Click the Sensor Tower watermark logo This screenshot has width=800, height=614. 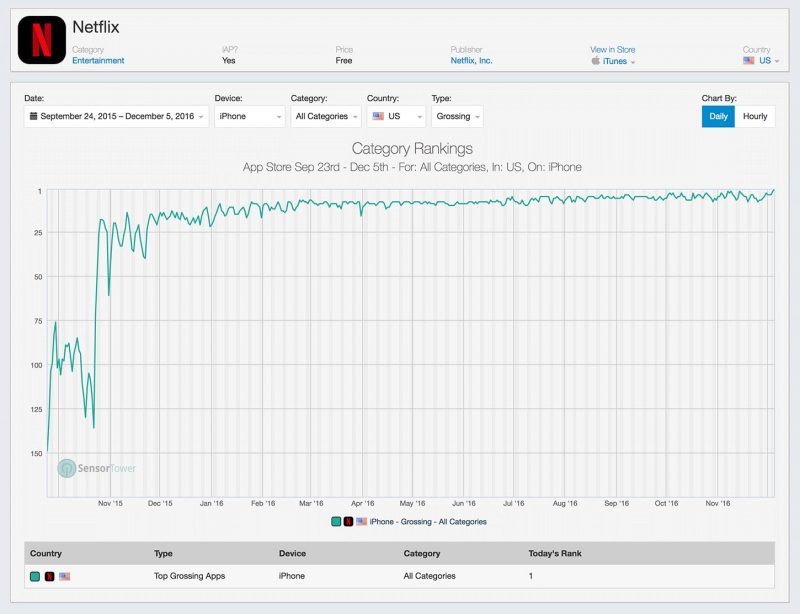[67, 468]
